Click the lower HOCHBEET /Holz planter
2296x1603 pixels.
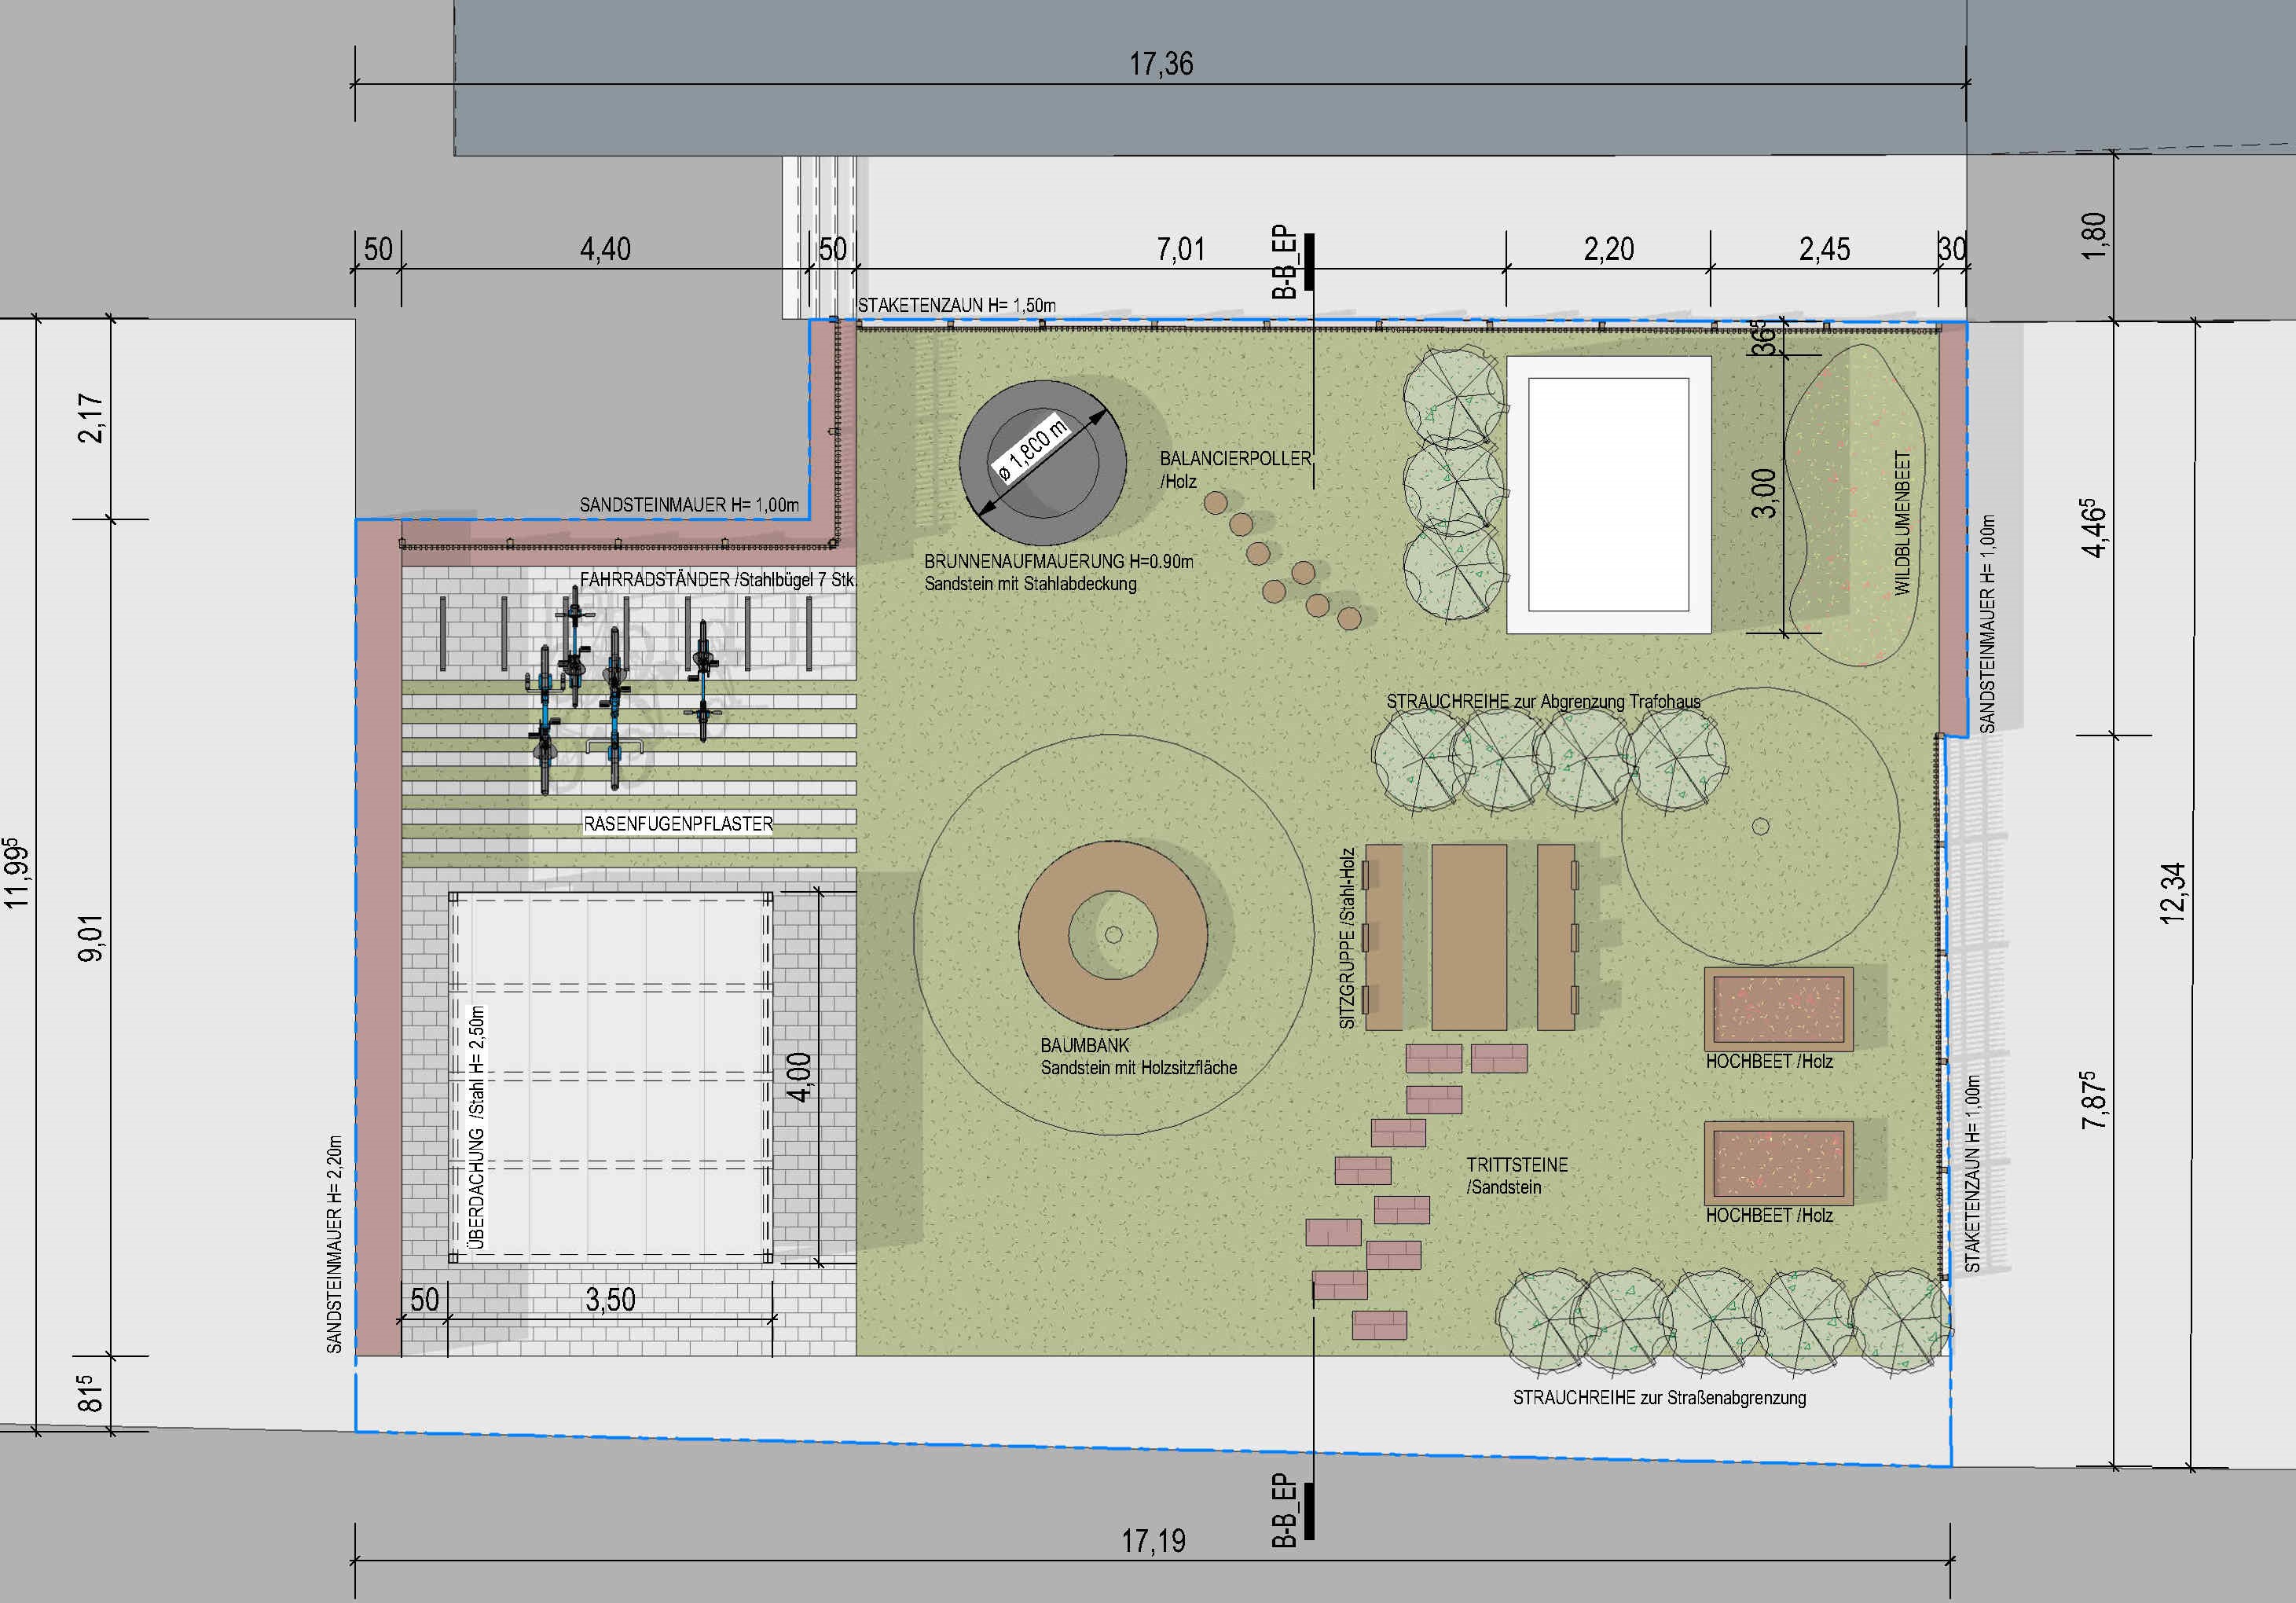(1778, 1163)
